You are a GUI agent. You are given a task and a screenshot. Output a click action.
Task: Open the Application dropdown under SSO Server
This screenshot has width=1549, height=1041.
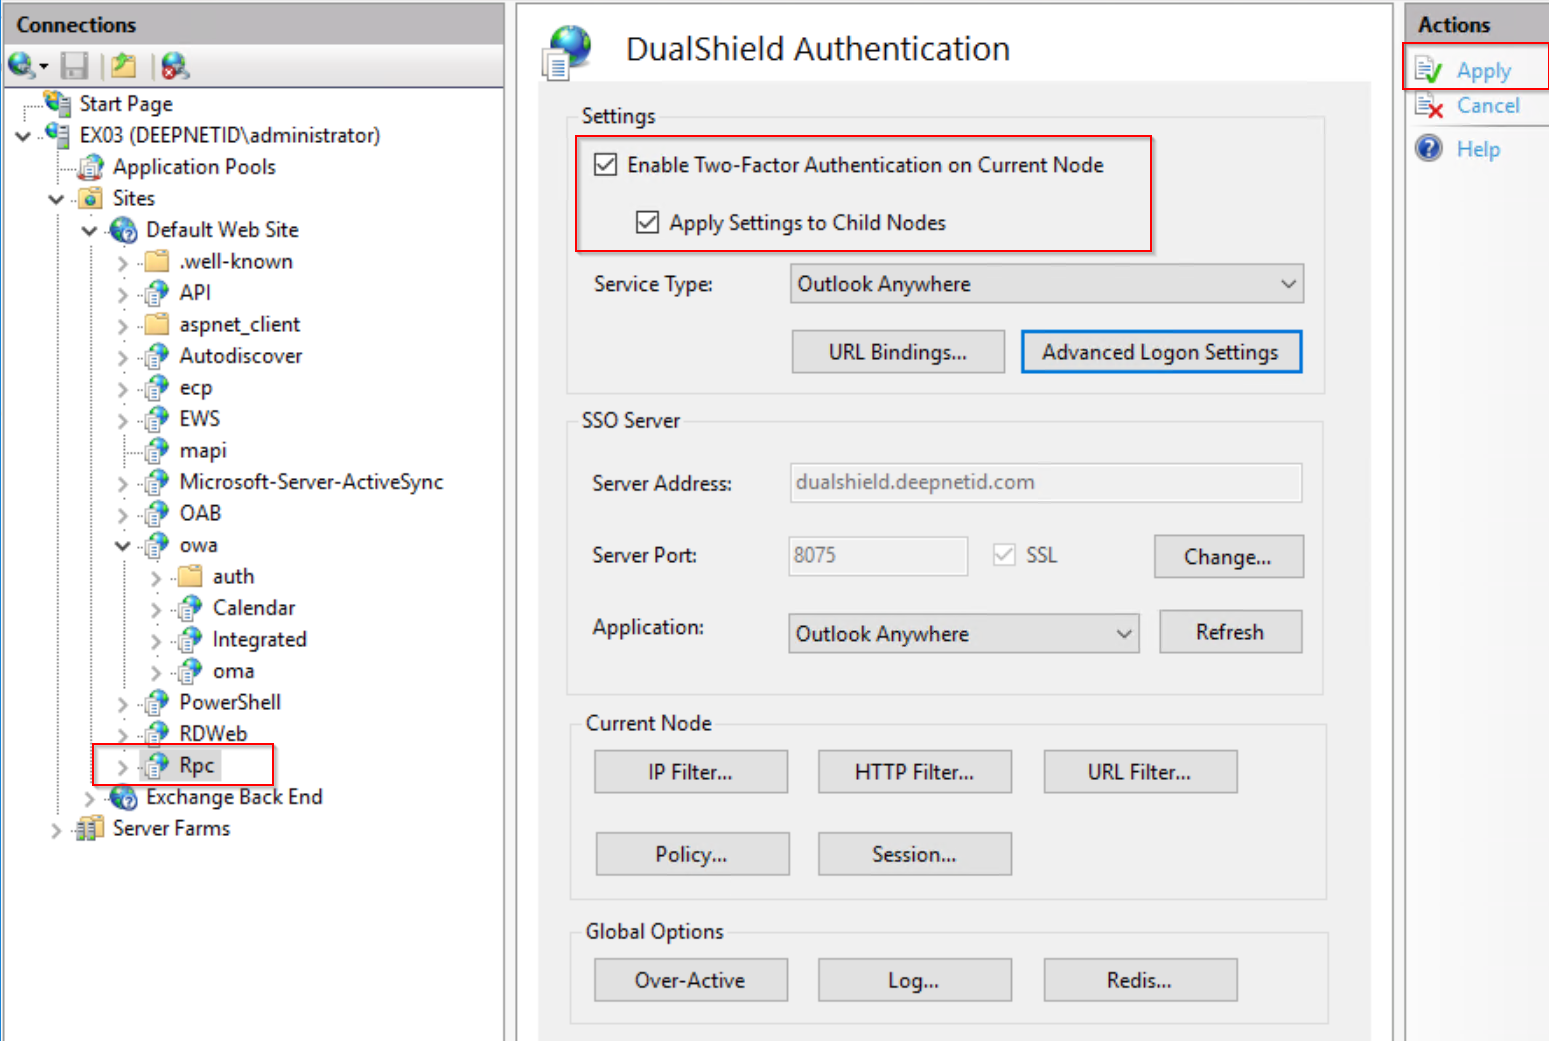pos(963,634)
